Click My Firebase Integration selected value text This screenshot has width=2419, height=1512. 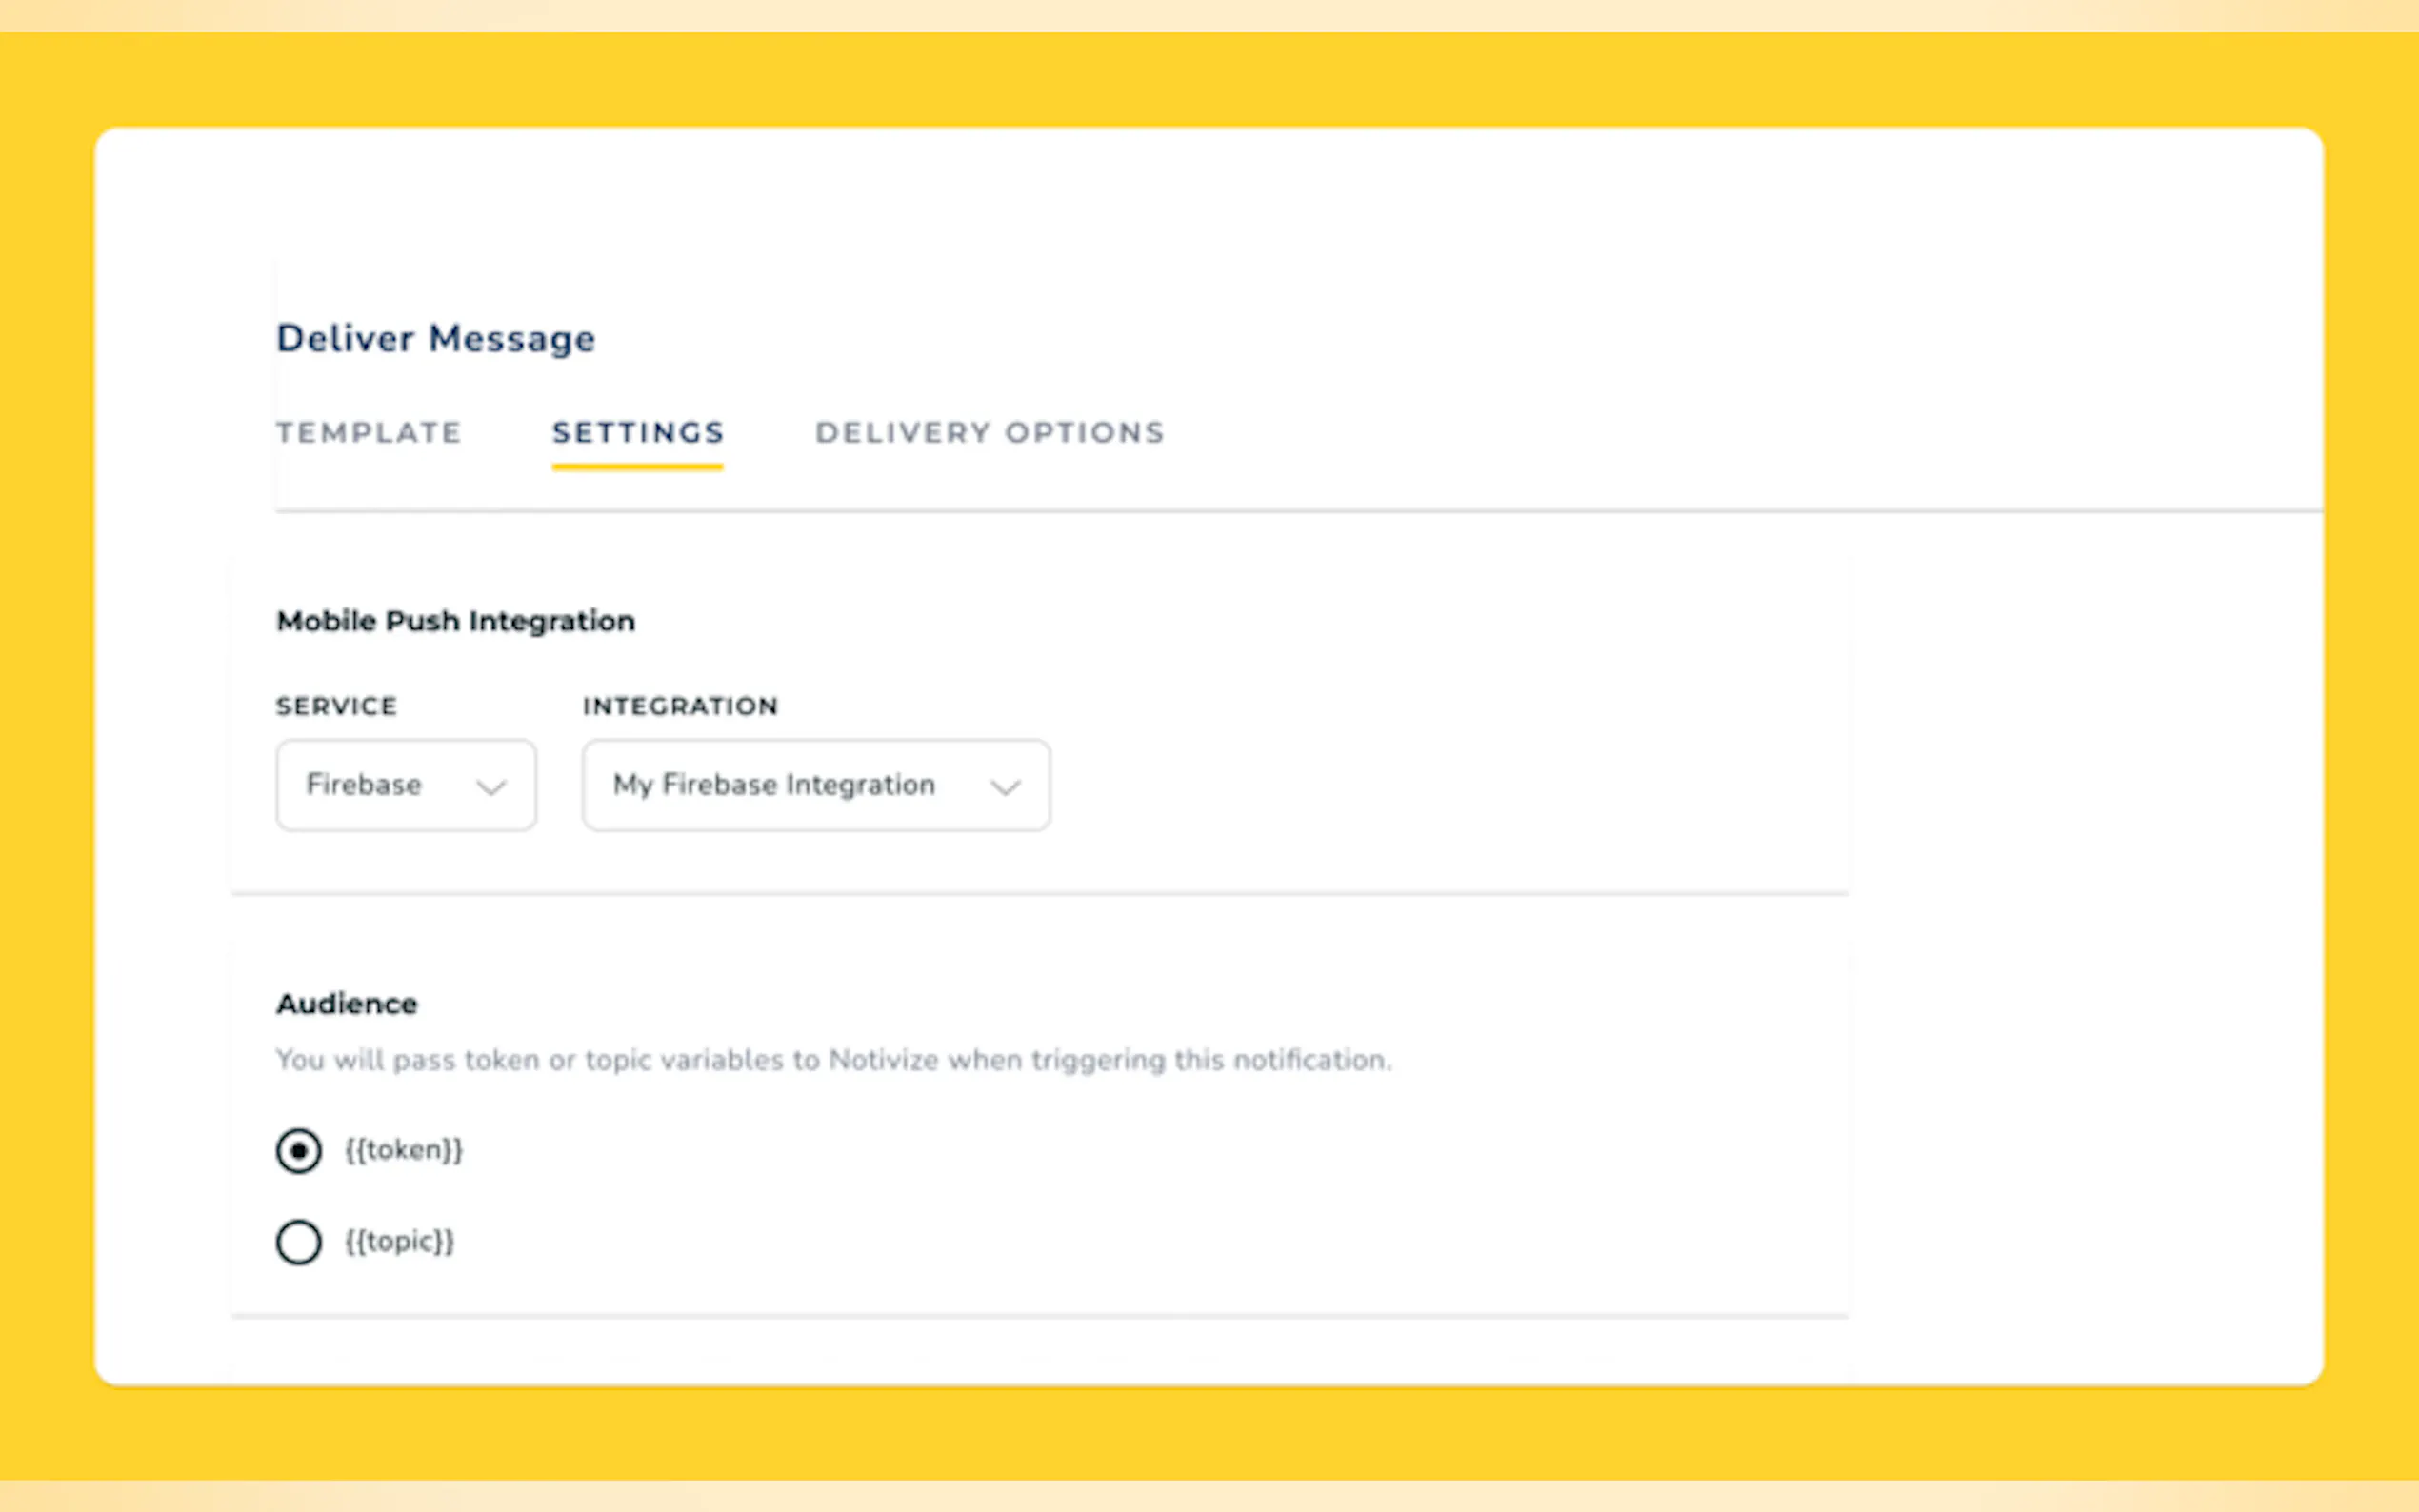[774, 785]
